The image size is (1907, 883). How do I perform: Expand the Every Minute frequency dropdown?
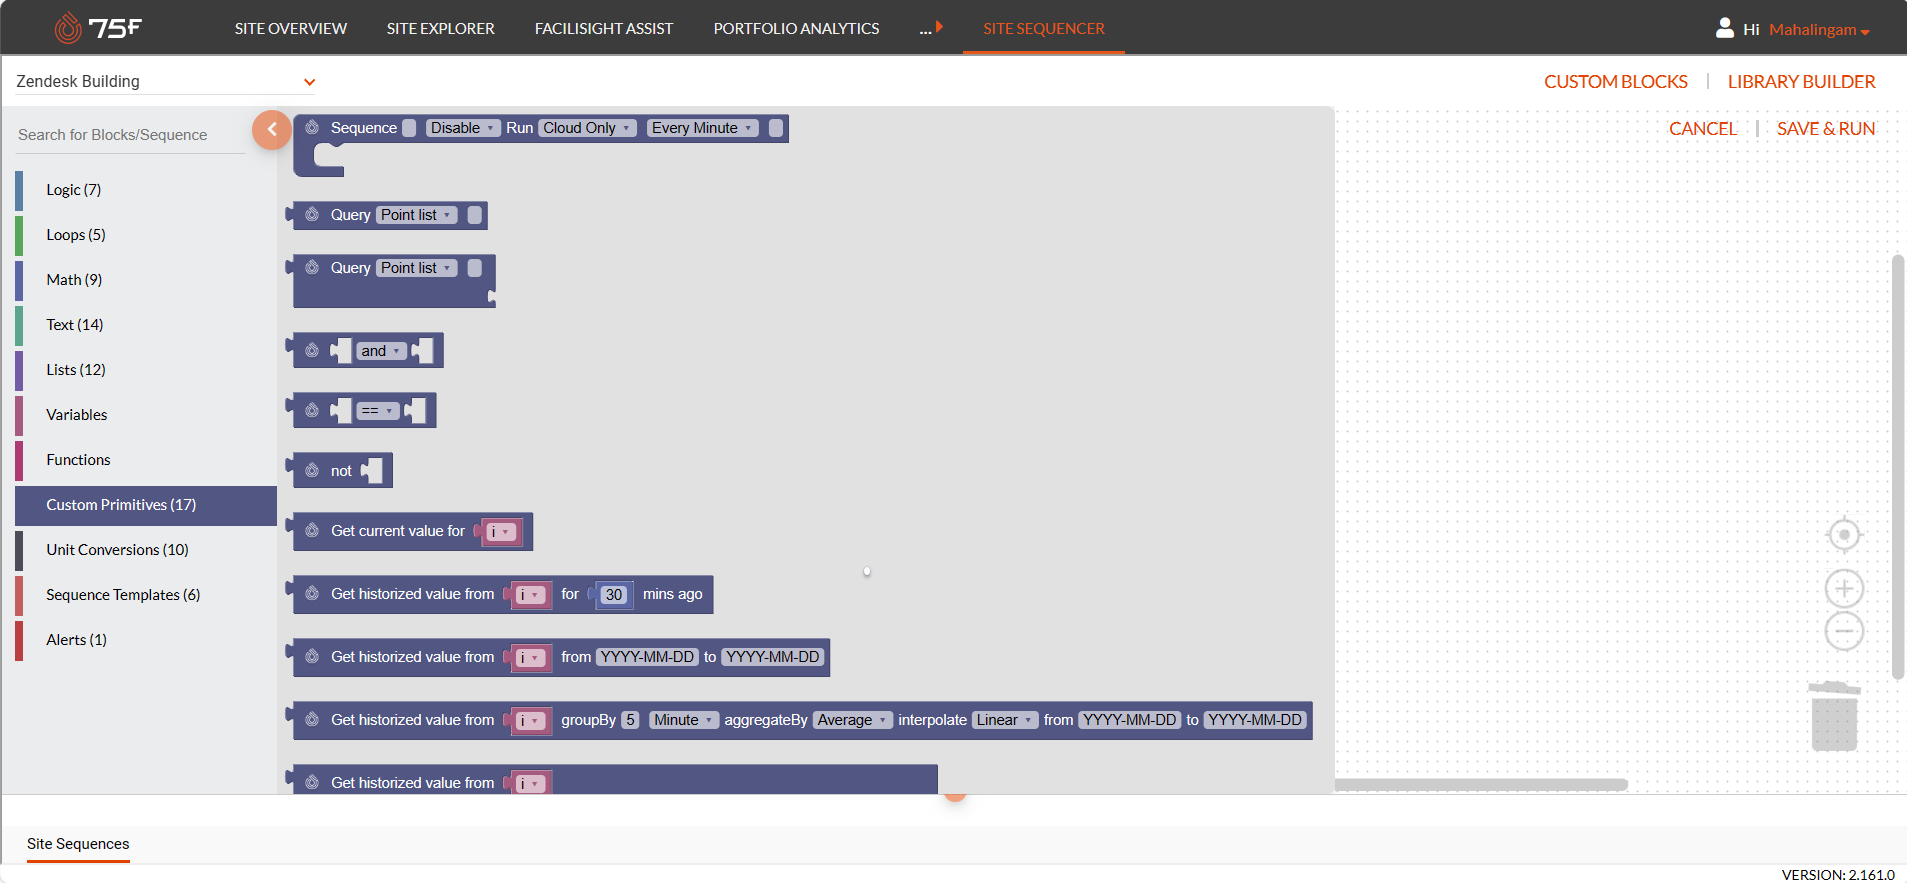pos(702,128)
